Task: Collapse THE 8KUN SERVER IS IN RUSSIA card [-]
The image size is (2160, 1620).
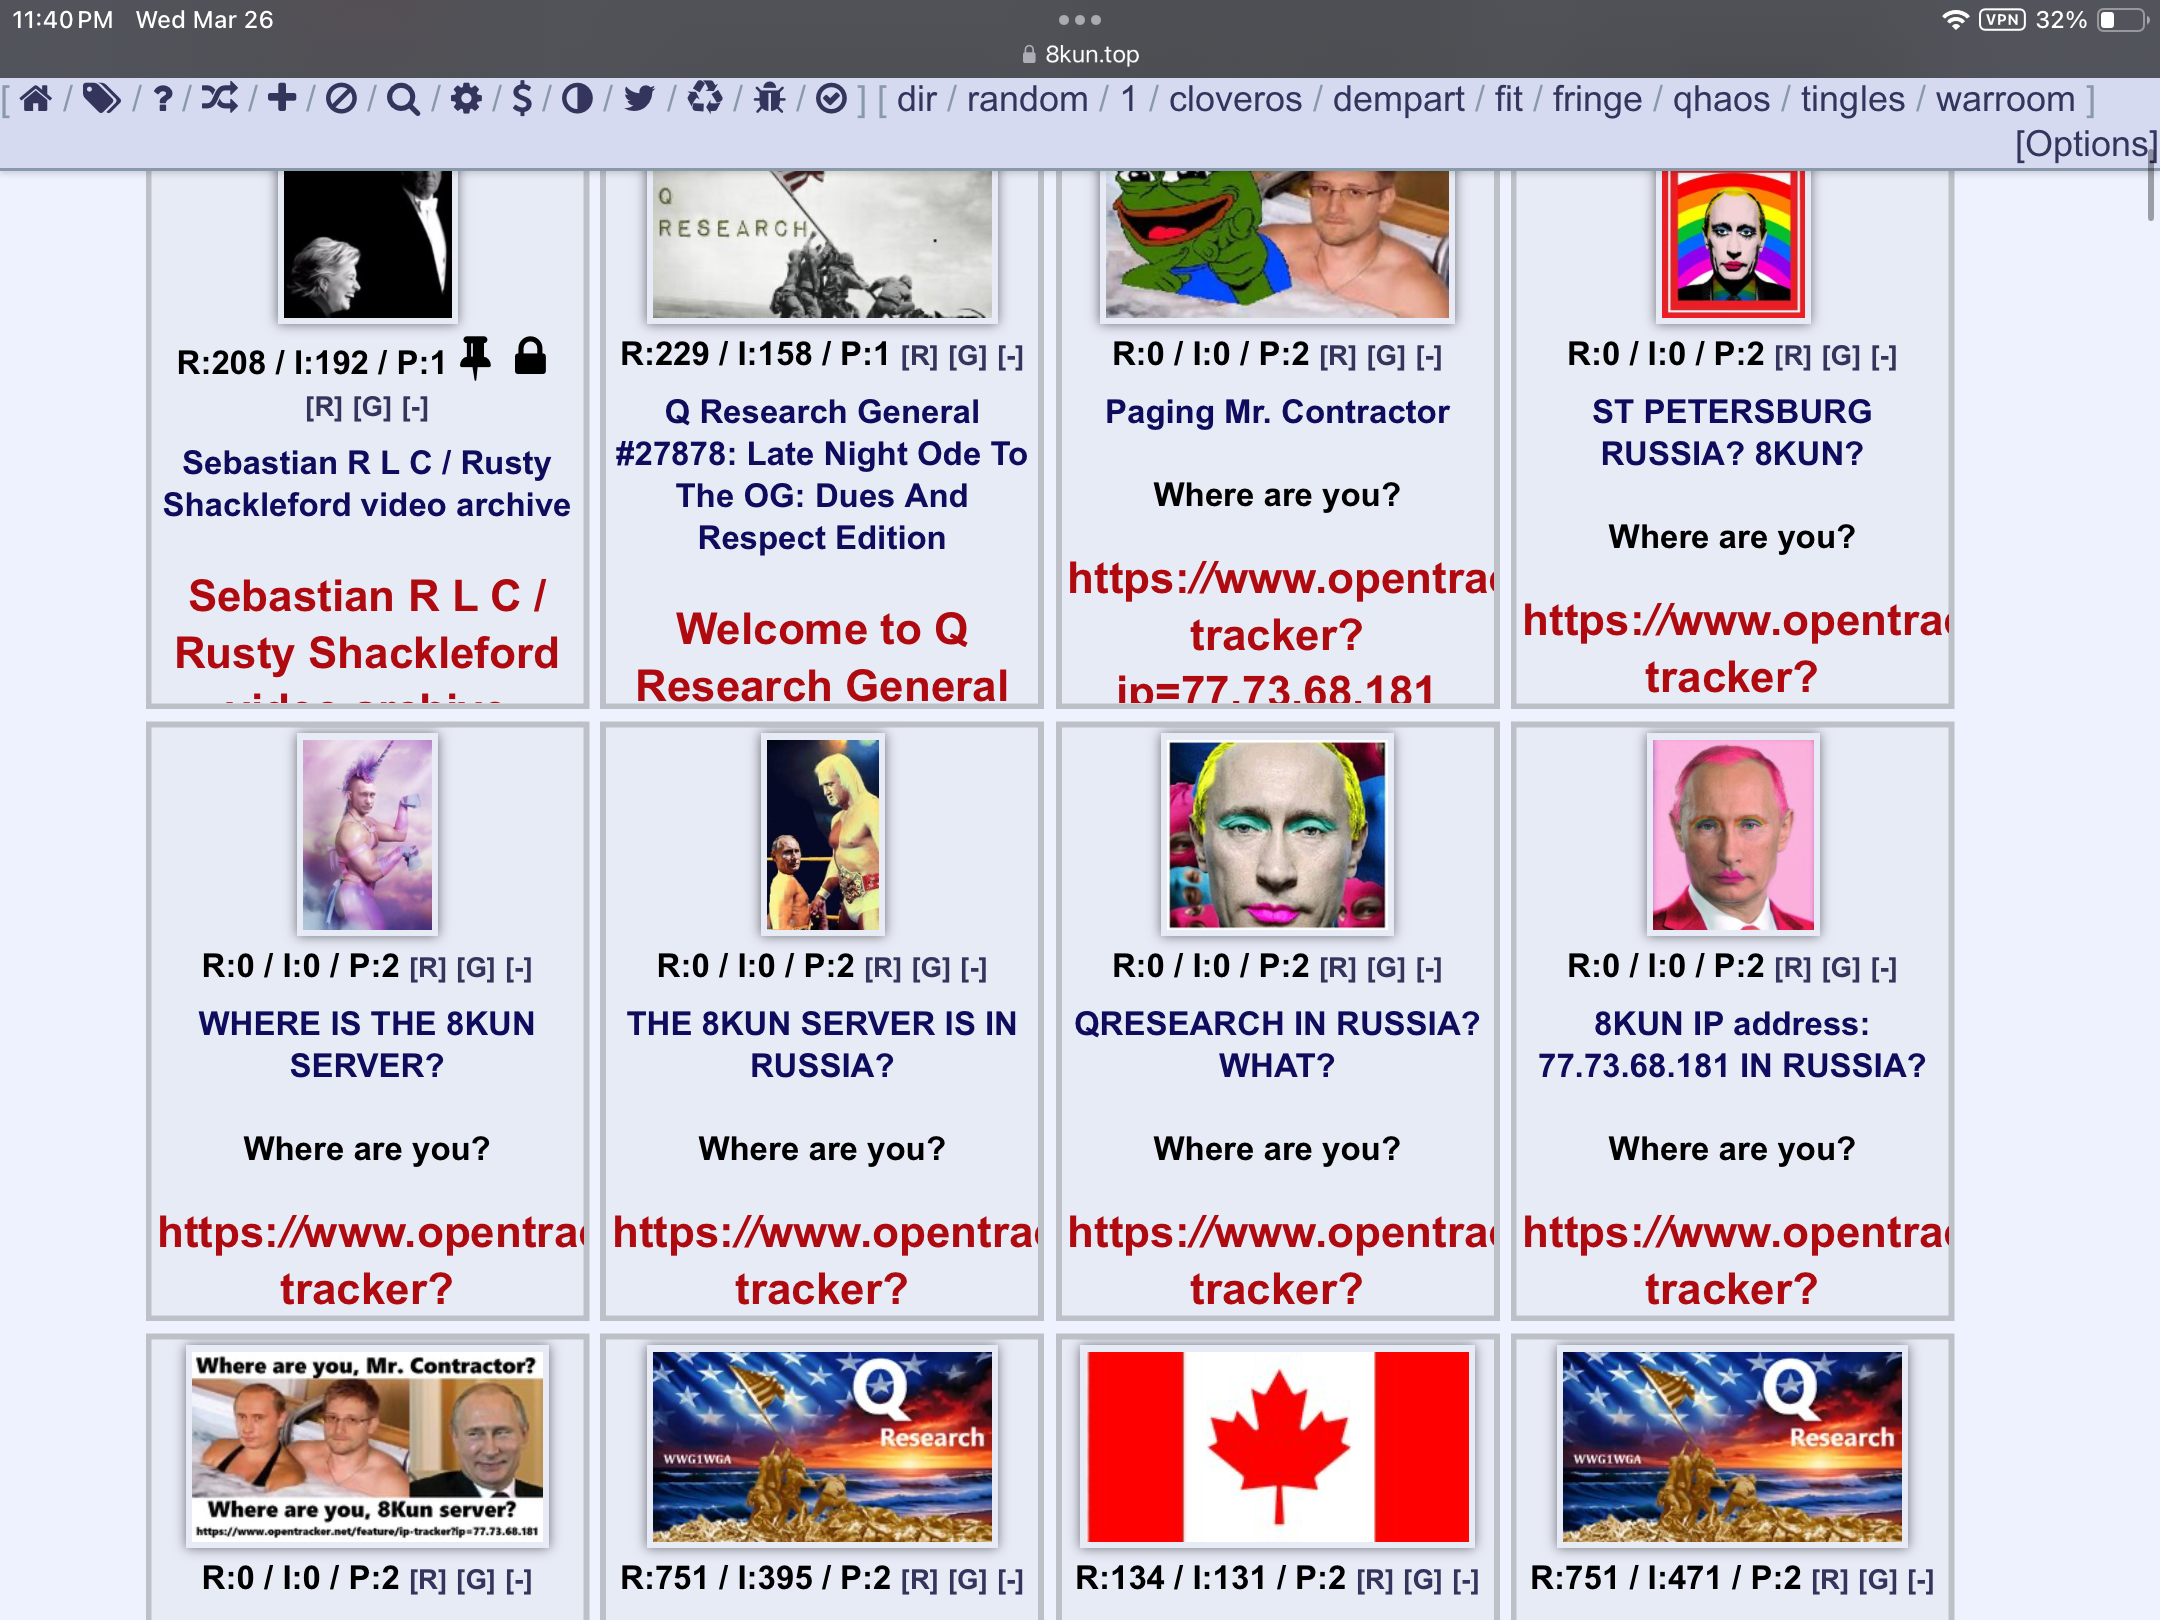Action: click(x=974, y=968)
